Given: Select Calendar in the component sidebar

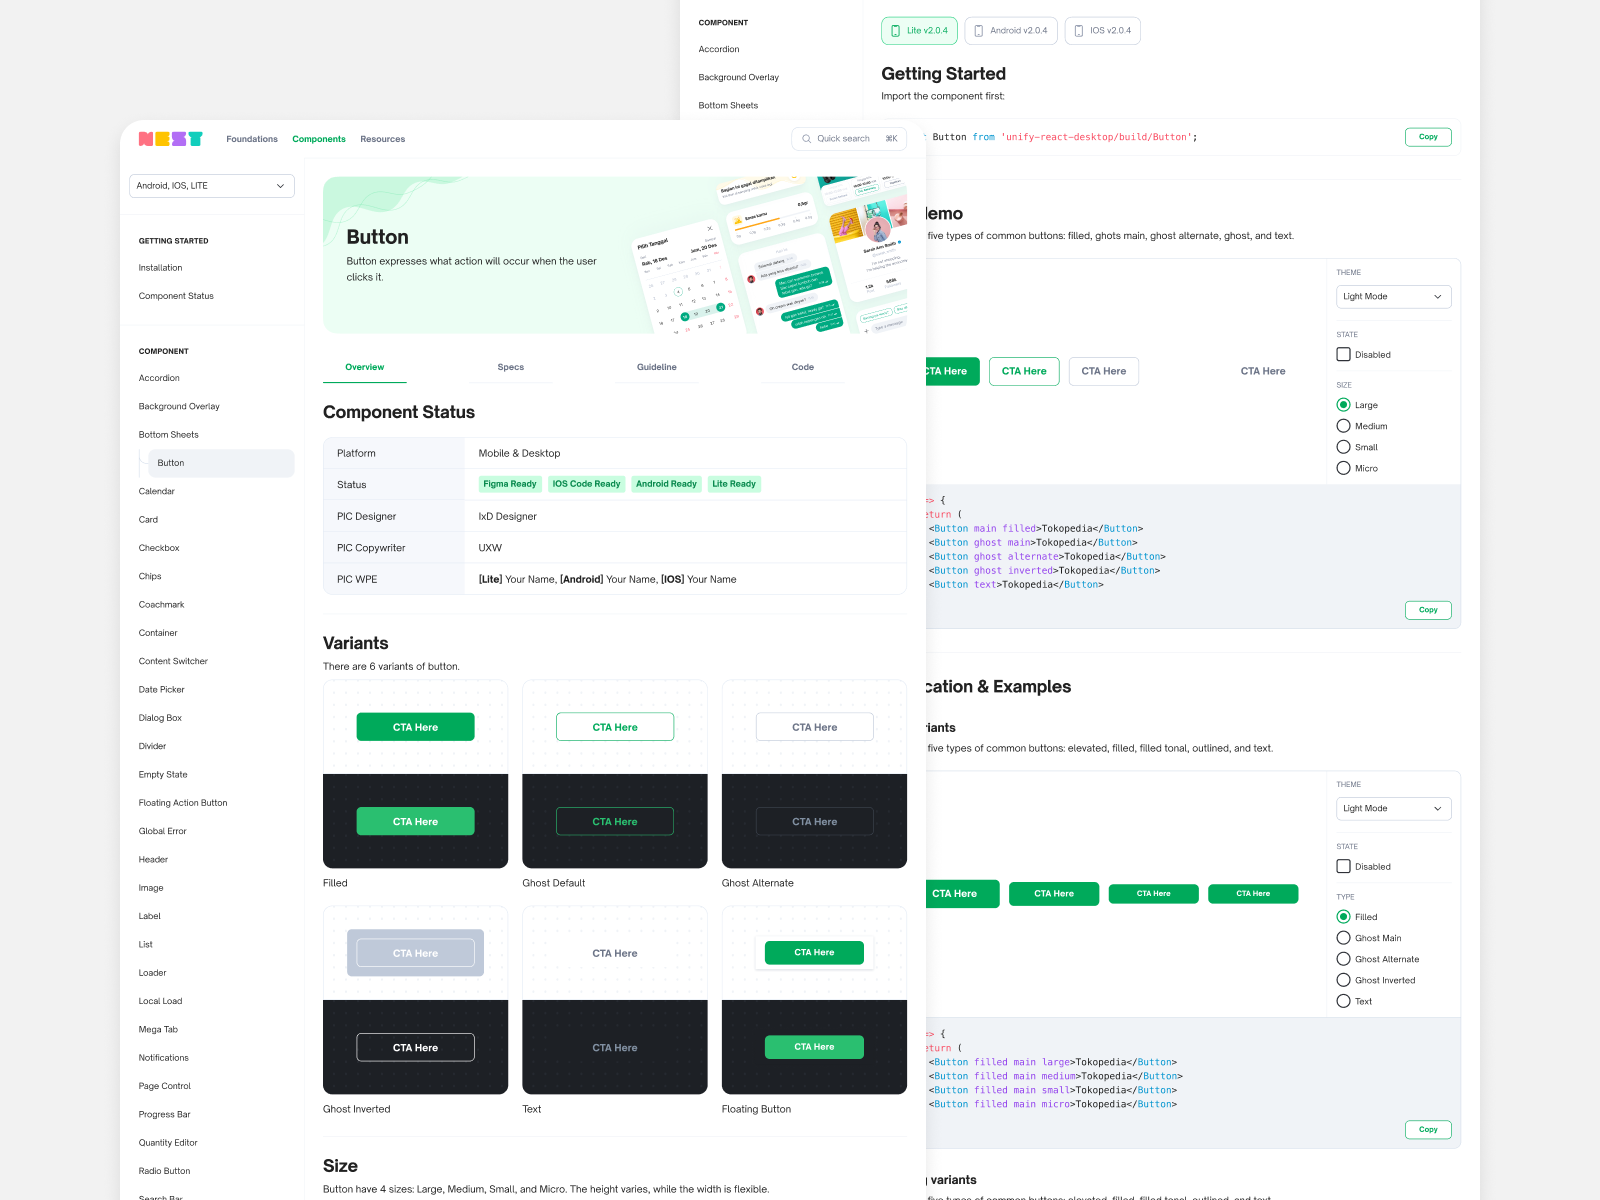Looking at the screenshot, I should coord(156,491).
